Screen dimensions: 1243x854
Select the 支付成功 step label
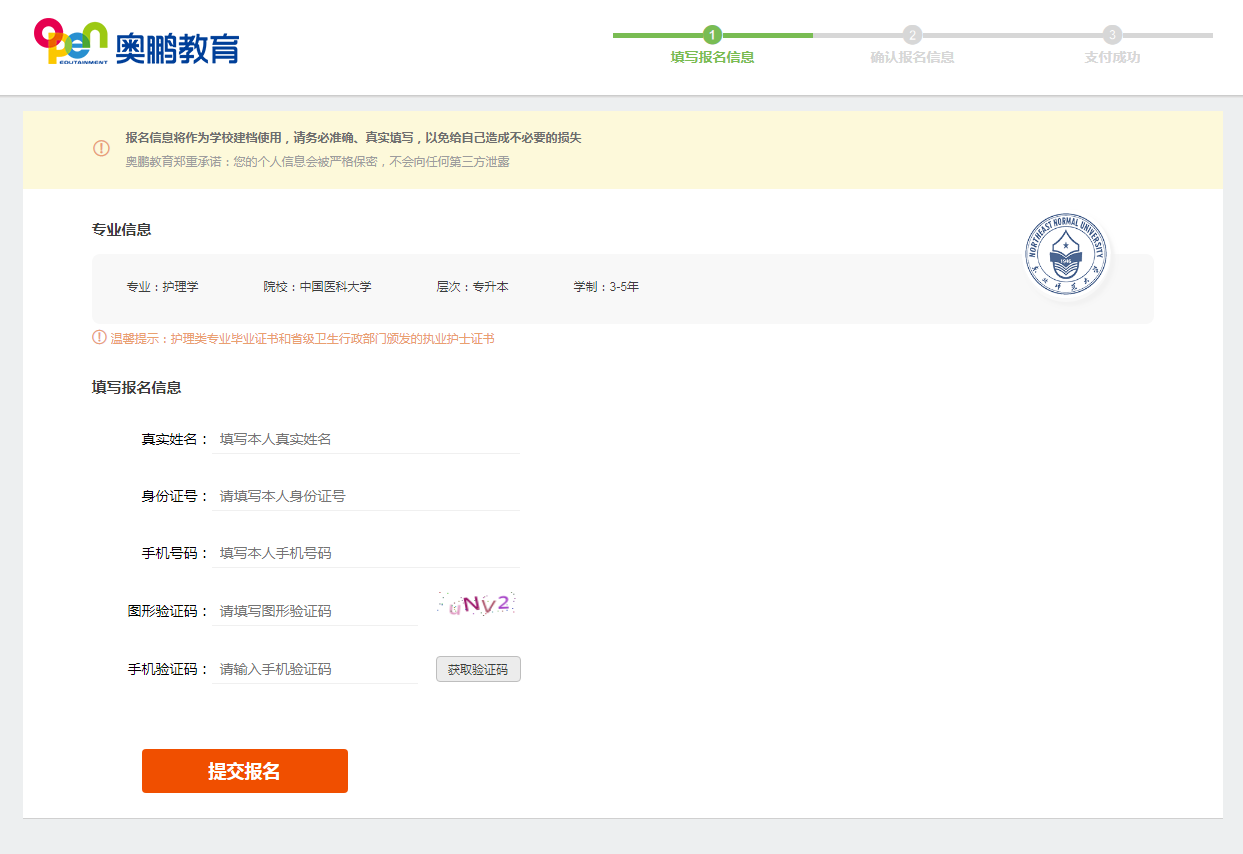[1112, 58]
